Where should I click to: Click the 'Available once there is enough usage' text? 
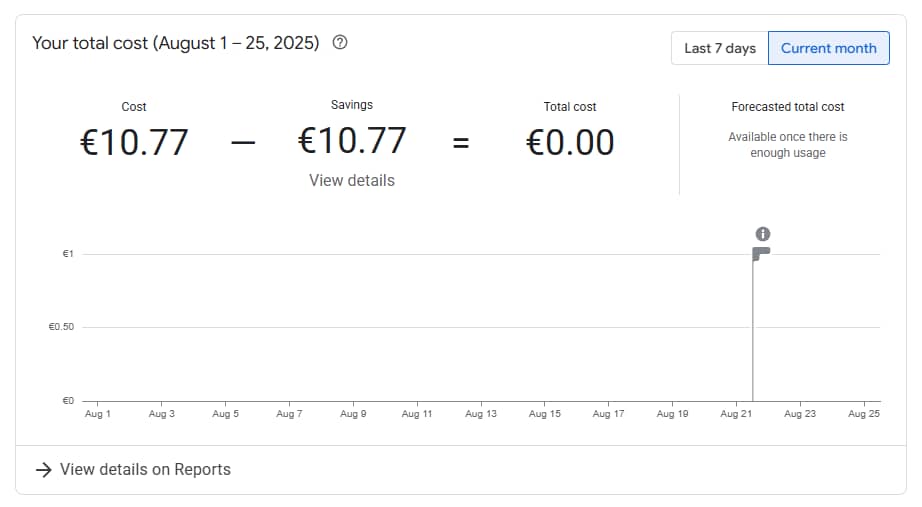coord(788,145)
